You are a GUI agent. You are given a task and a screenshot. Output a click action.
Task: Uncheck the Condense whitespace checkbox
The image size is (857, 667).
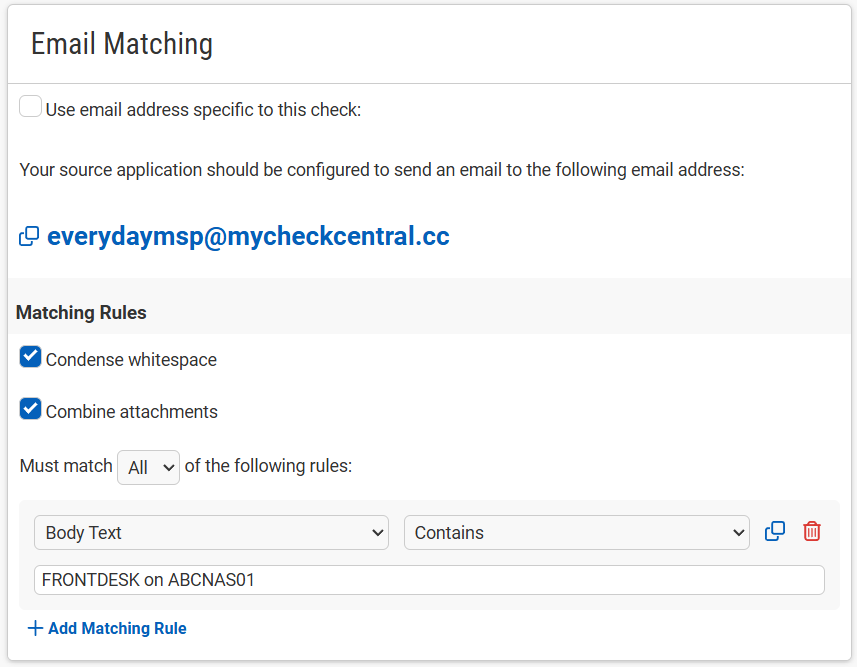click(x=30, y=356)
